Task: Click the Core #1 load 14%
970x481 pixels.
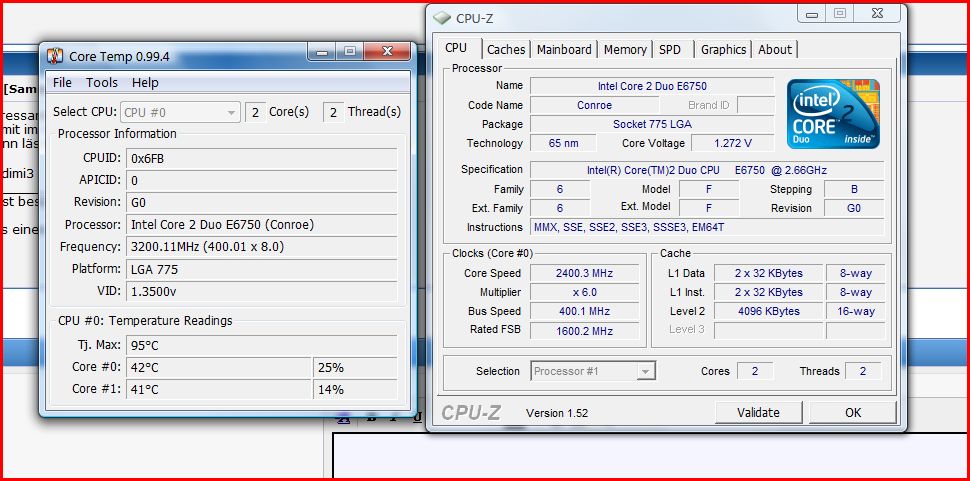Action: [x=355, y=389]
